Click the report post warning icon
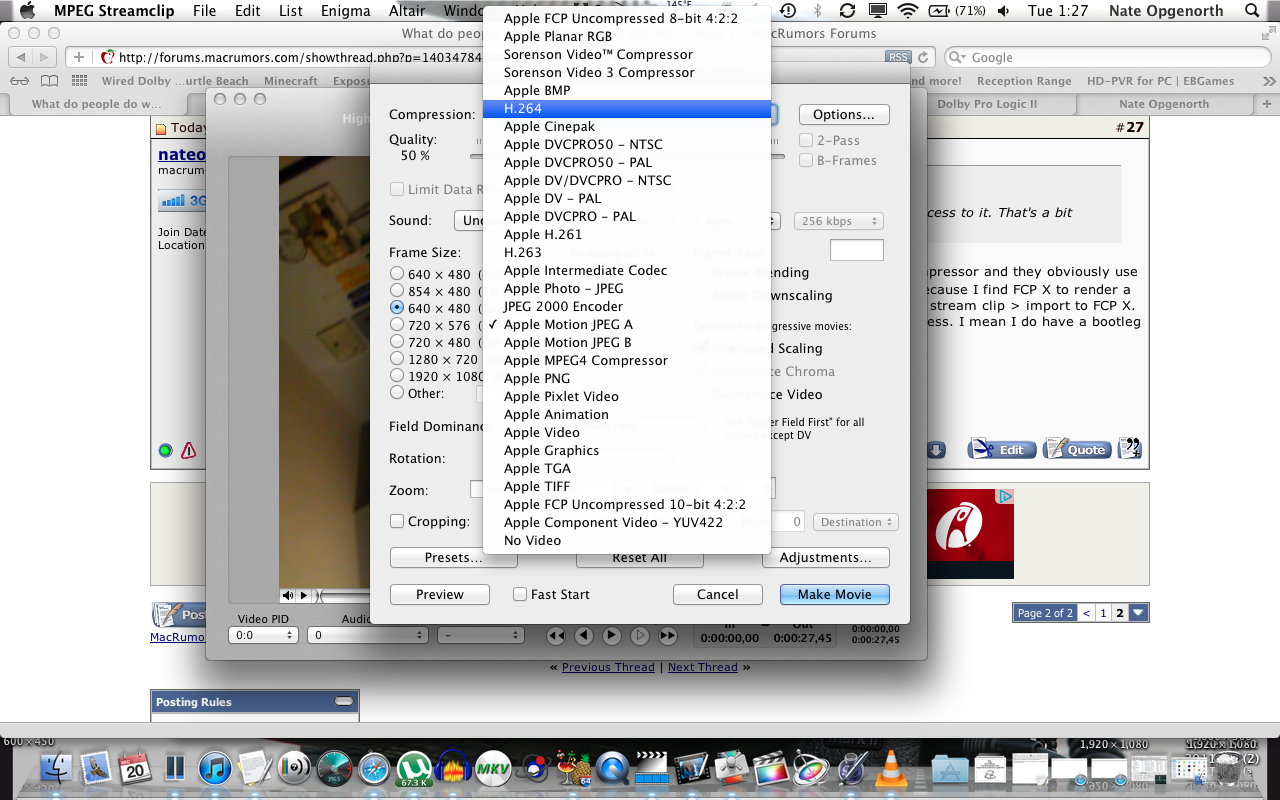 coord(188,450)
